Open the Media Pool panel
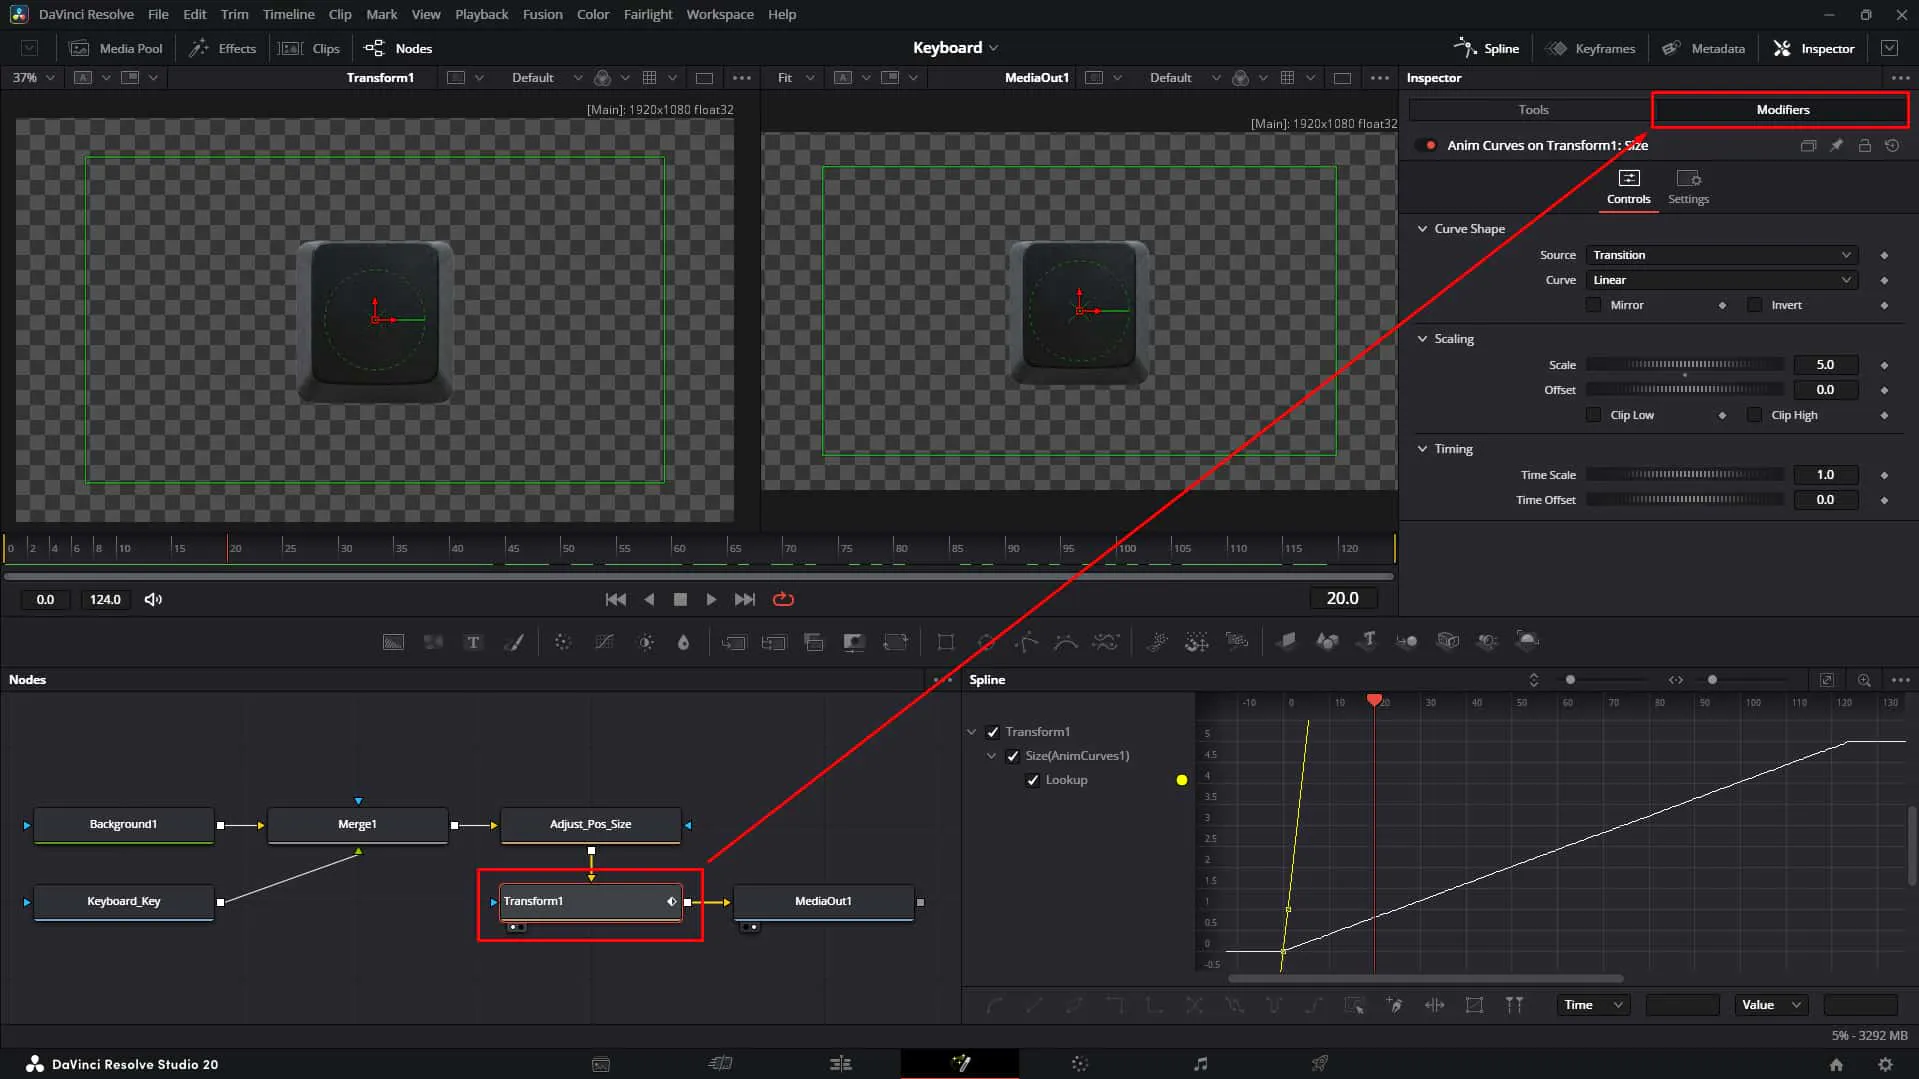This screenshot has width=1919, height=1079. coord(116,48)
